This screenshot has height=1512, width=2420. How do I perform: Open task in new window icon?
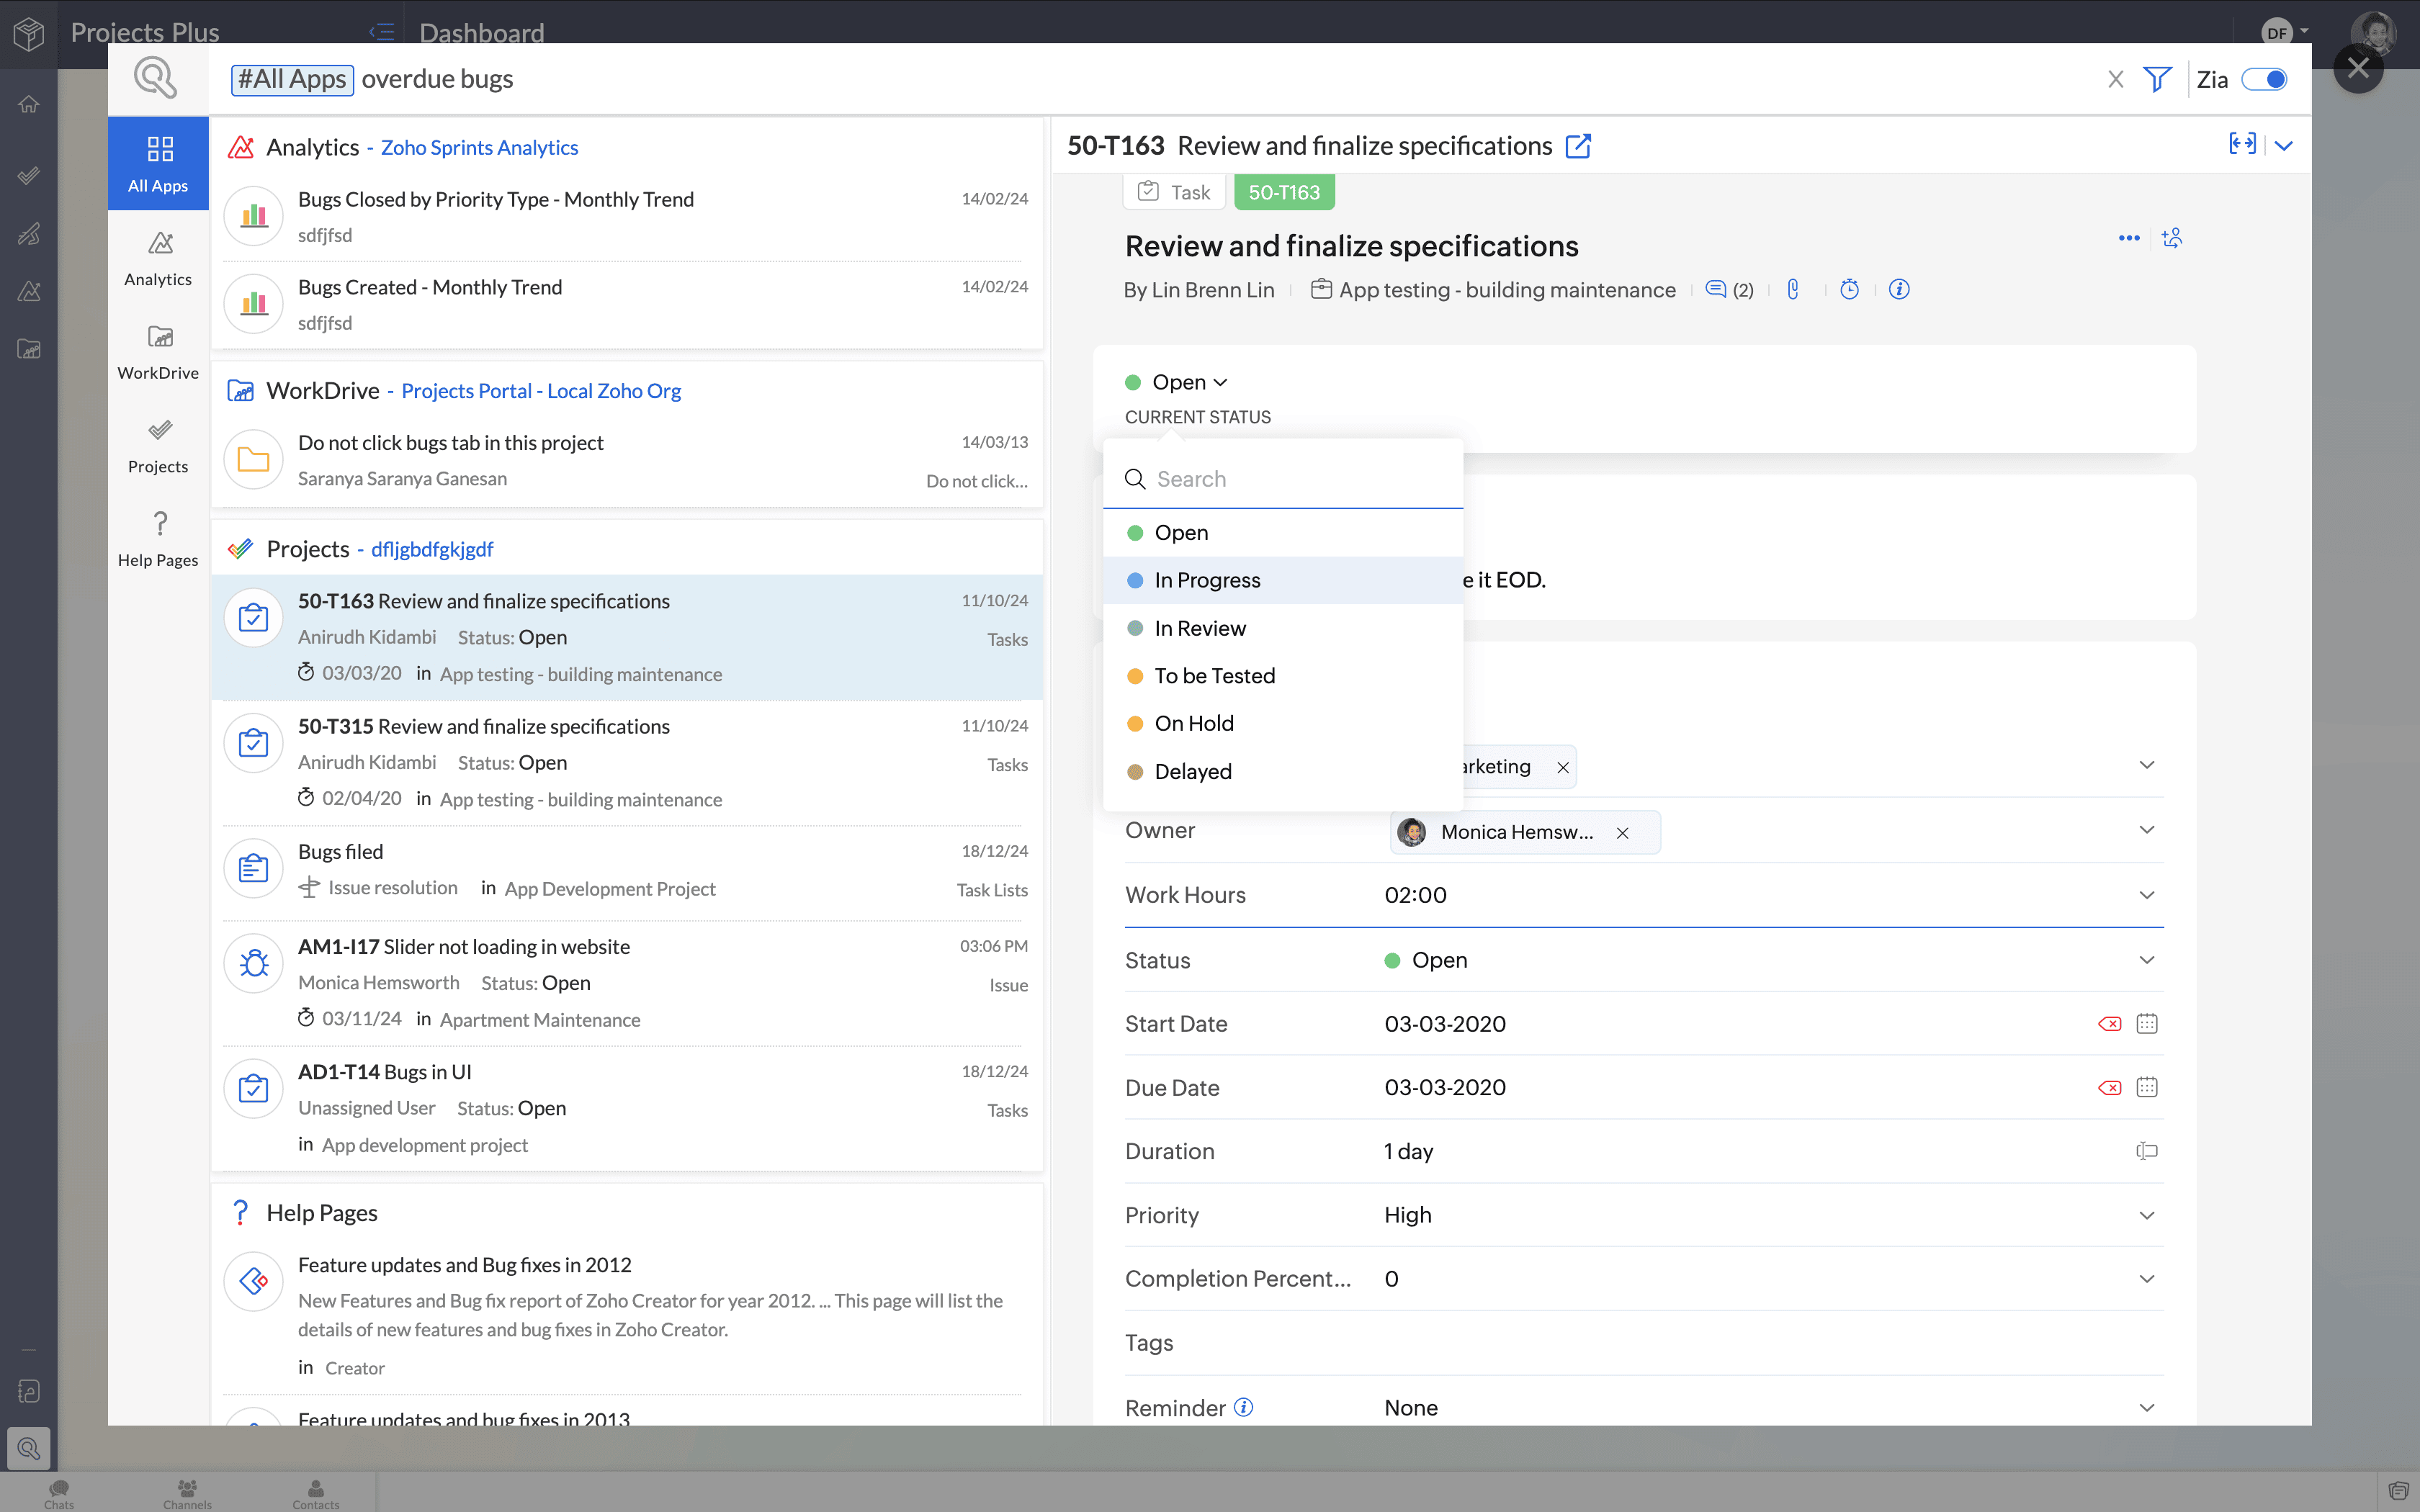(x=1578, y=146)
